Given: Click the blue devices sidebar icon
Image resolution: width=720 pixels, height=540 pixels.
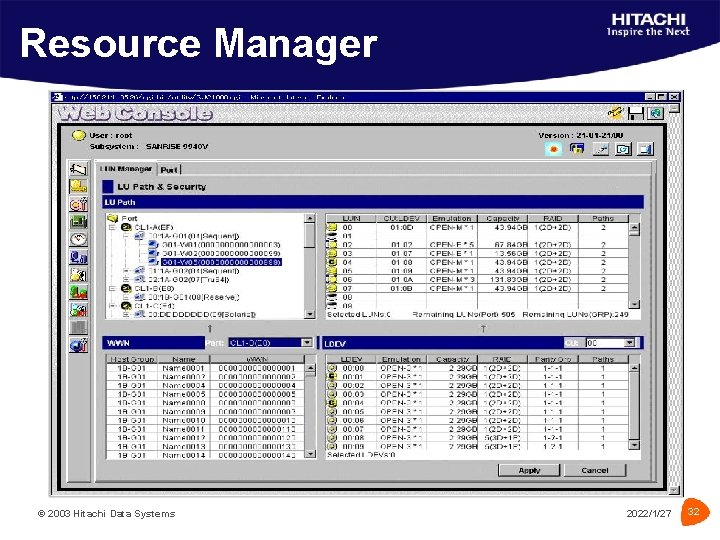Looking at the screenshot, I should (x=78, y=257).
